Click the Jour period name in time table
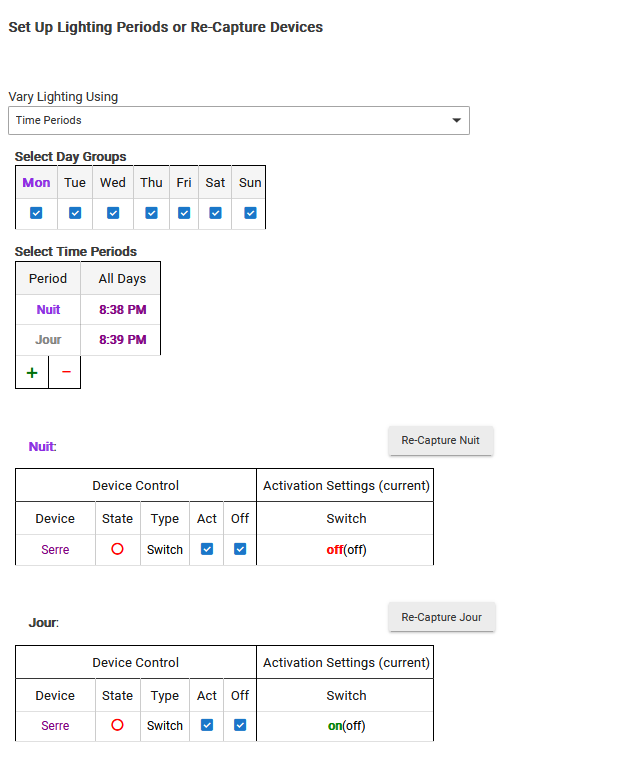 click(x=48, y=340)
